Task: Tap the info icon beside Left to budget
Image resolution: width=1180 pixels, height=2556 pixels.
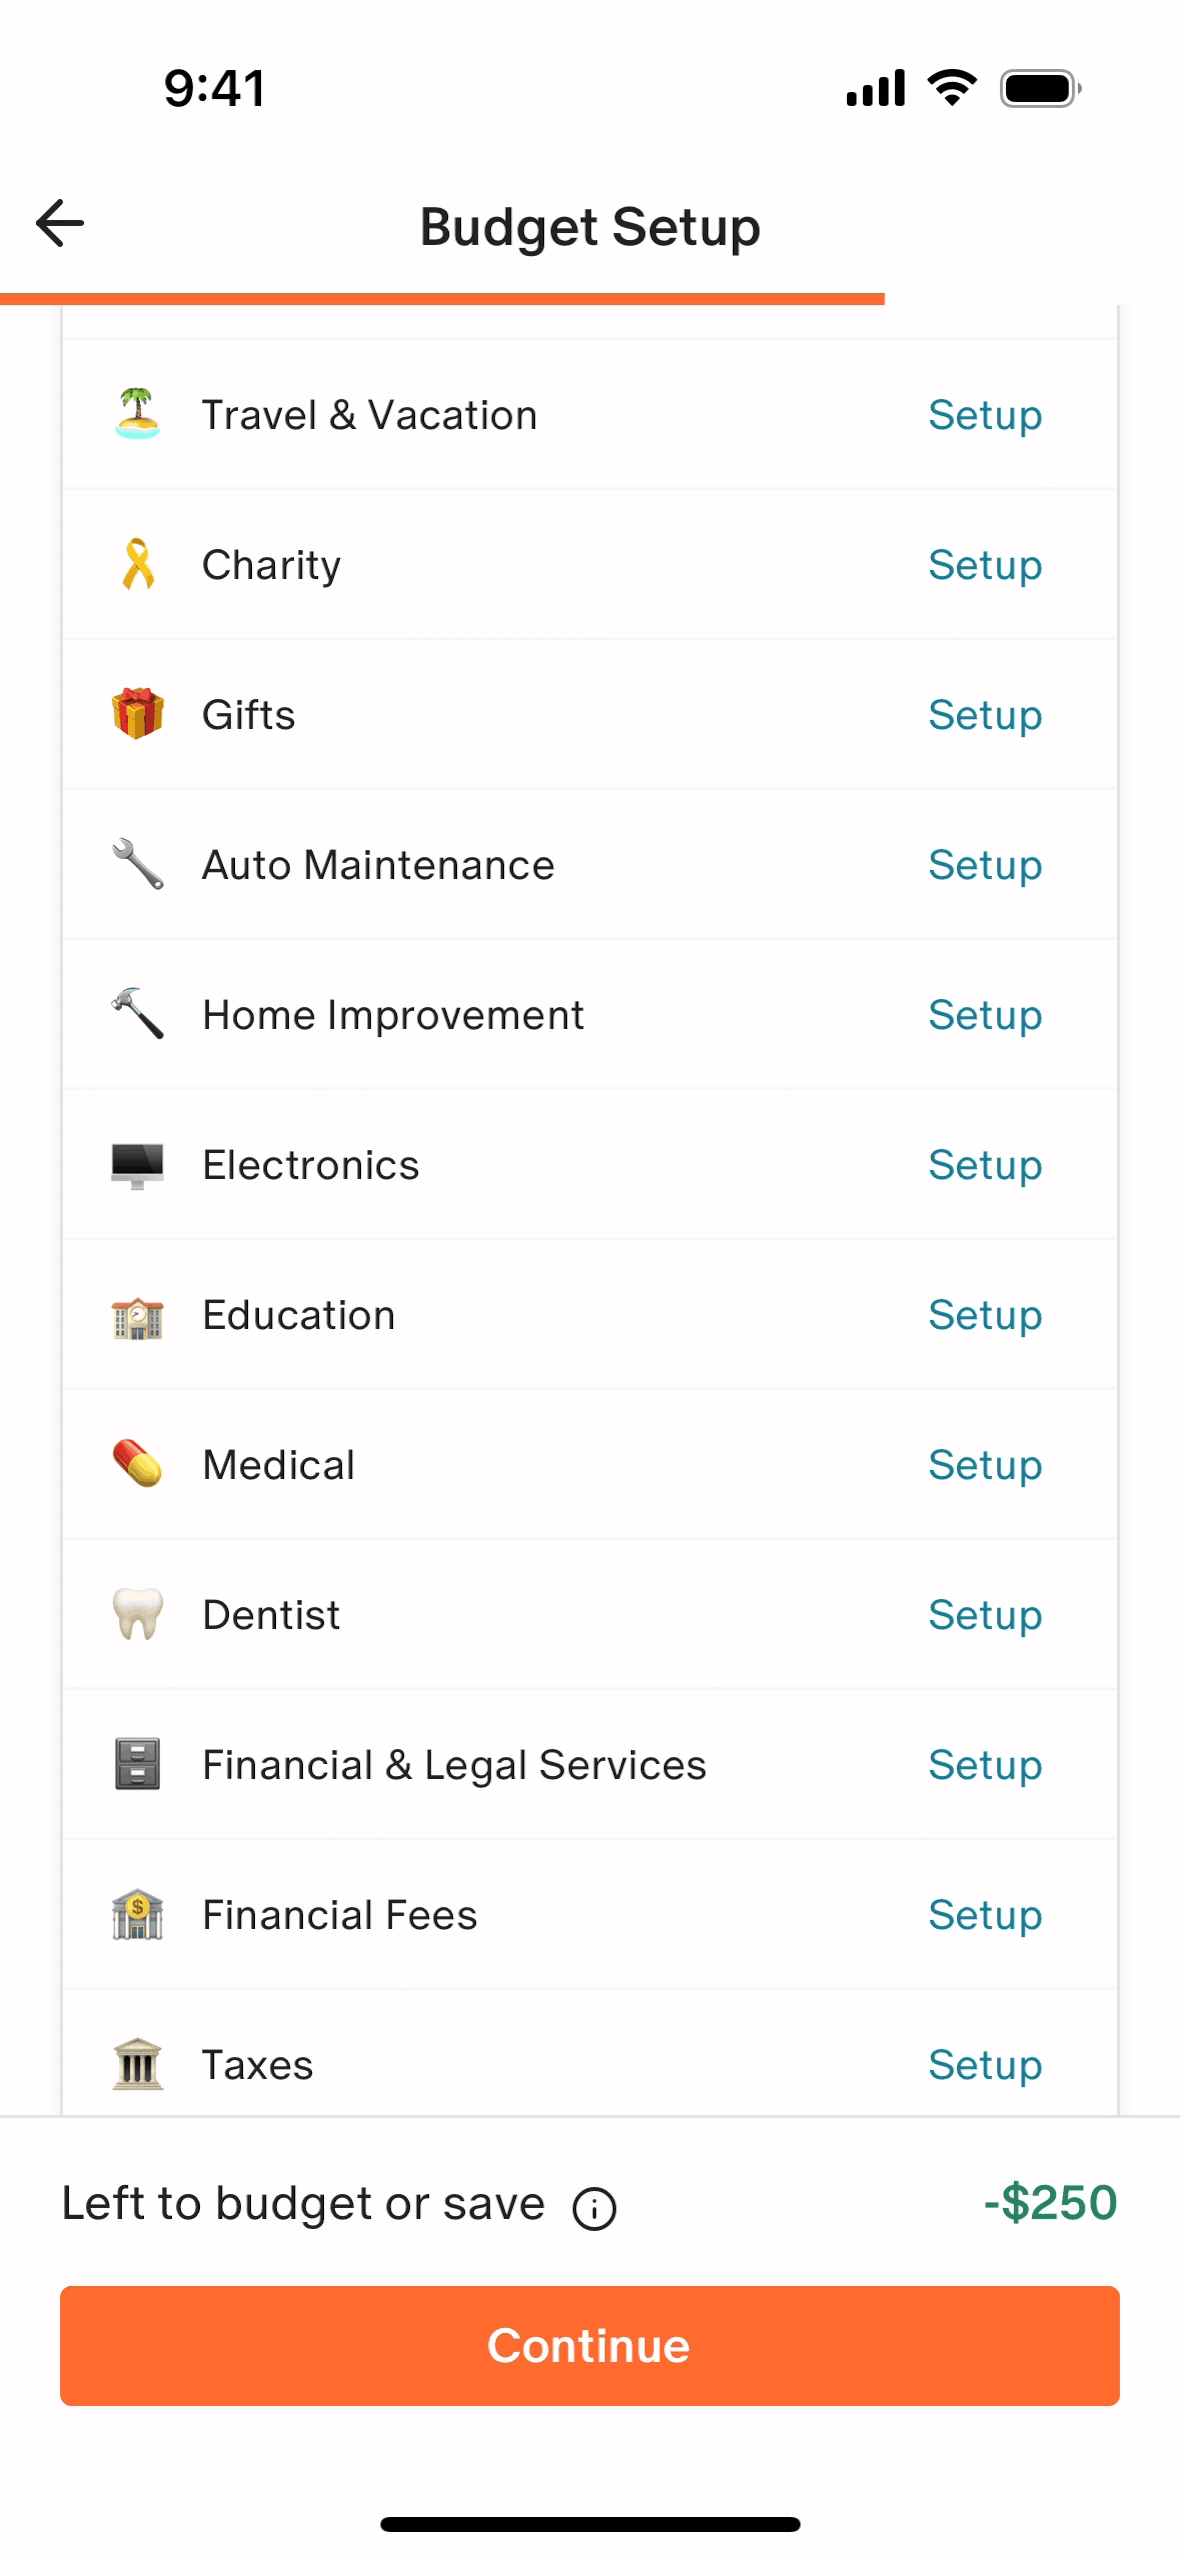Action: 594,2208
